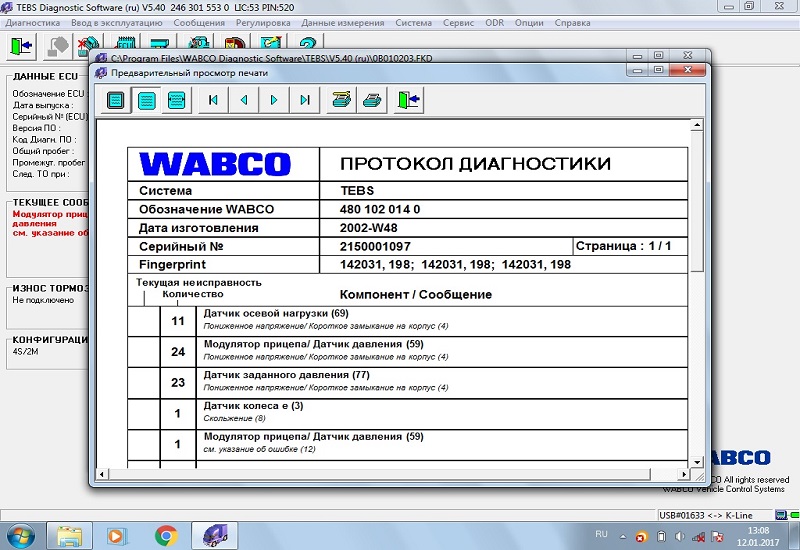Print the diagnostic protocol

(x=372, y=100)
